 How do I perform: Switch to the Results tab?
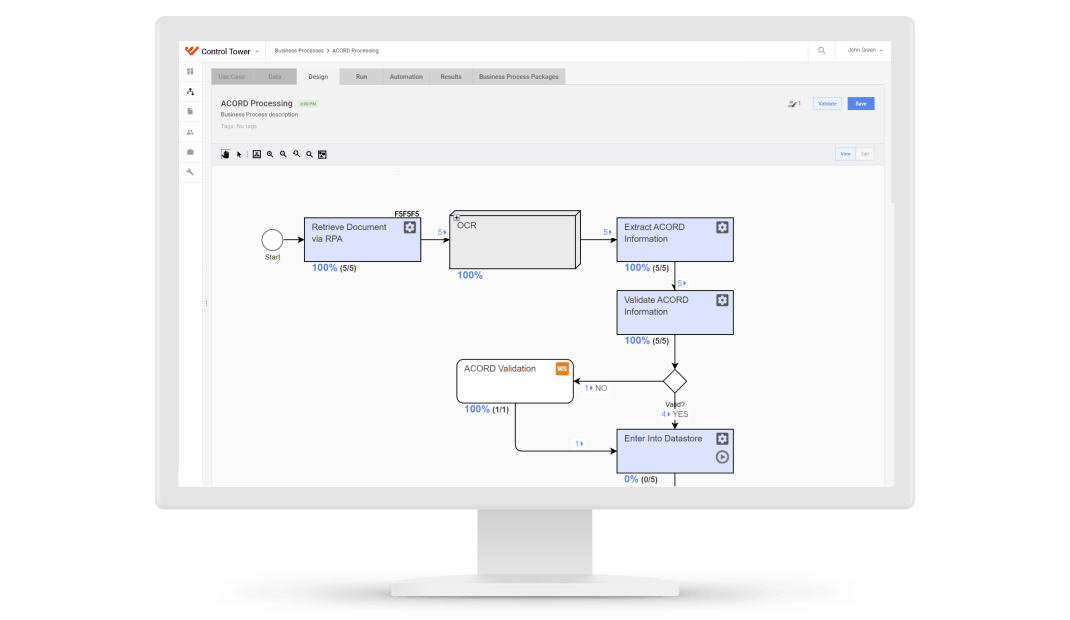coord(450,76)
